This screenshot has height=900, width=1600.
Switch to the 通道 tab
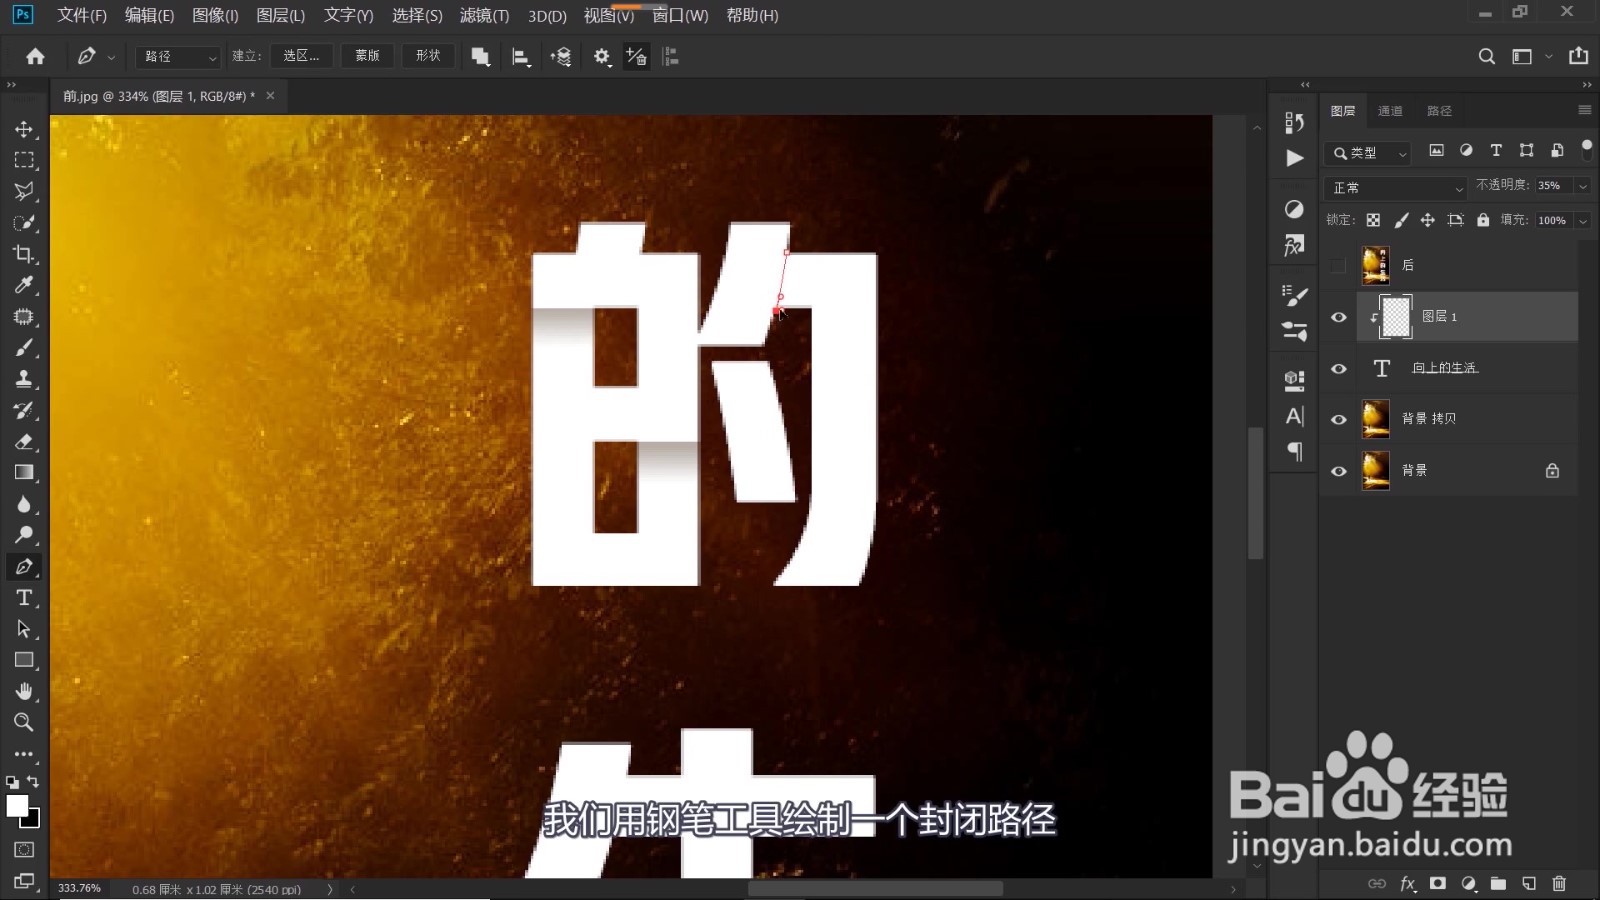pyautogui.click(x=1390, y=111)
